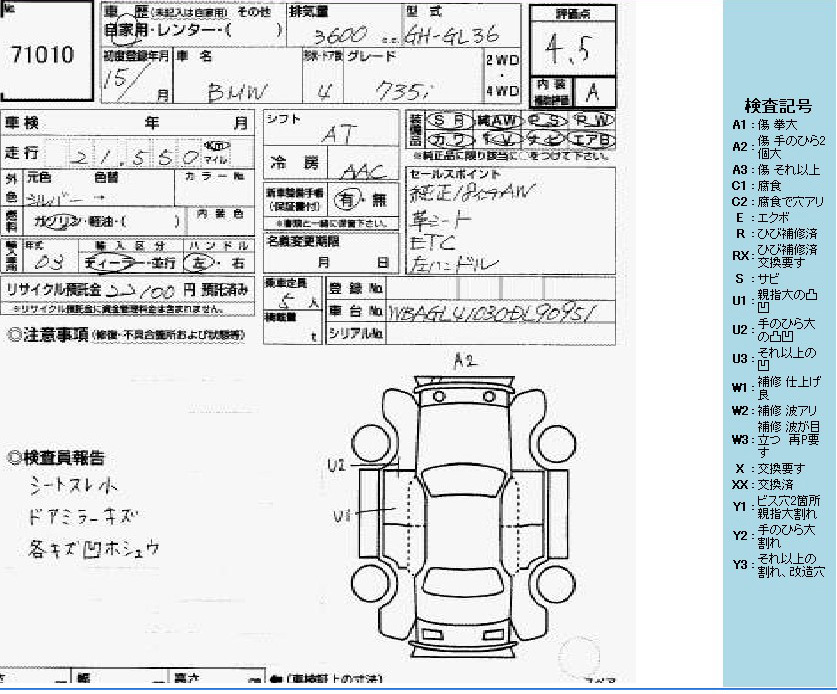Select legend entry W2 補修 波アリ
837x694 pixels.
point(775,411)
